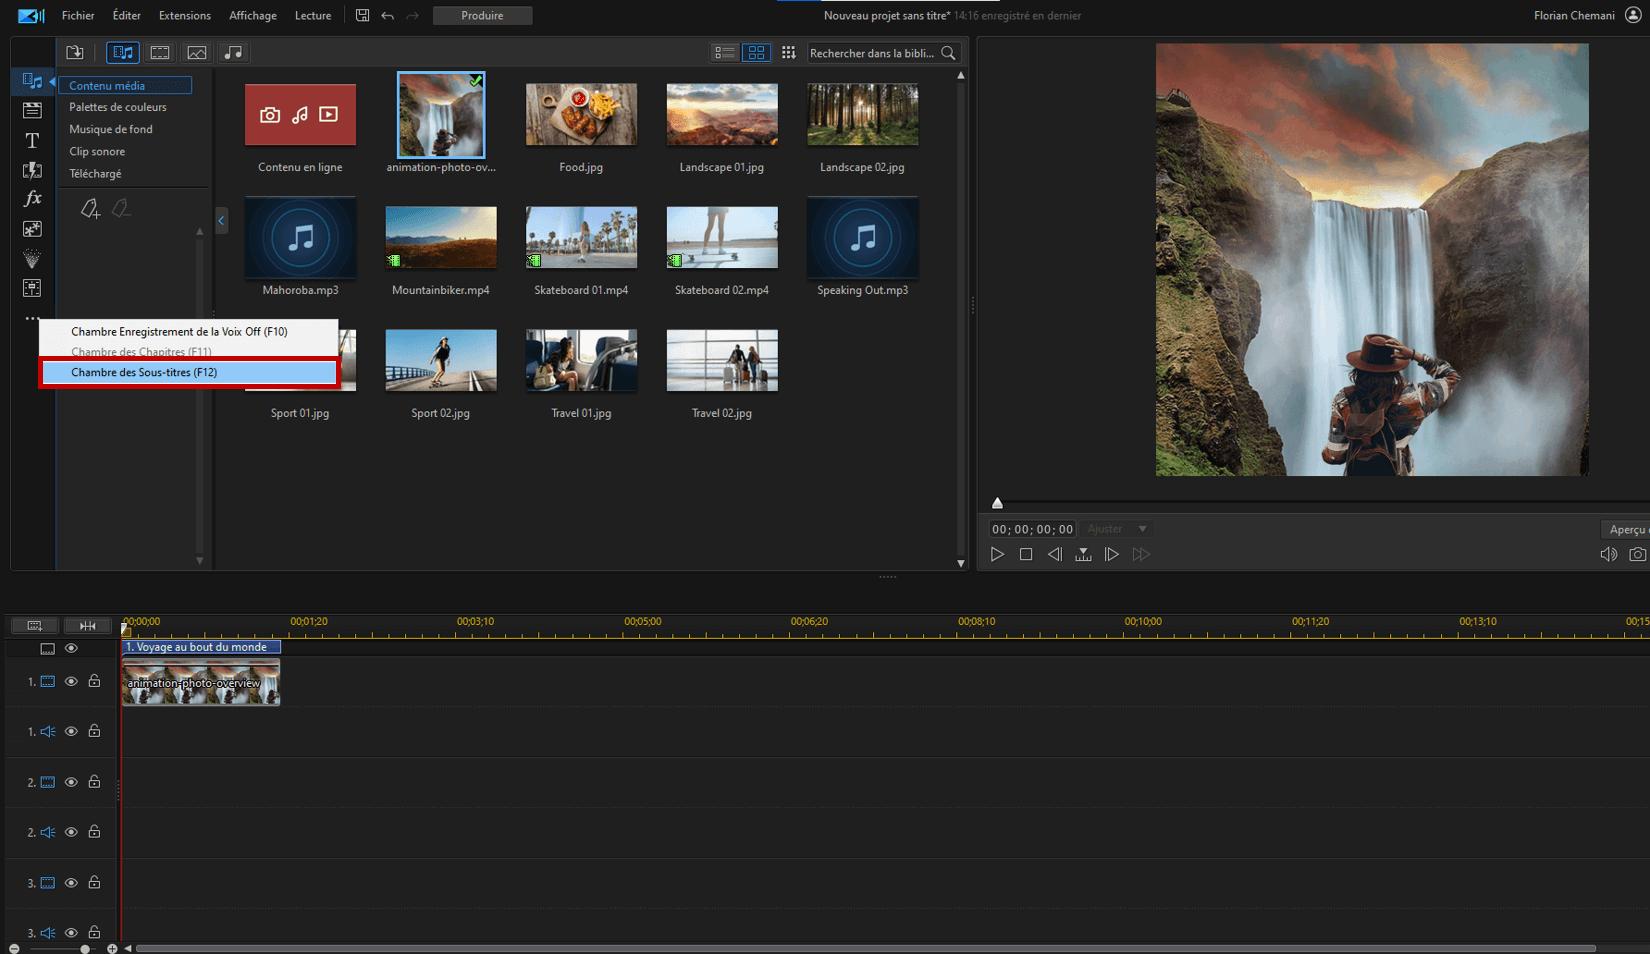This screenshot has width=1650, height=954.
Task: Switch library to large icon view
Action: click(757, 52)
